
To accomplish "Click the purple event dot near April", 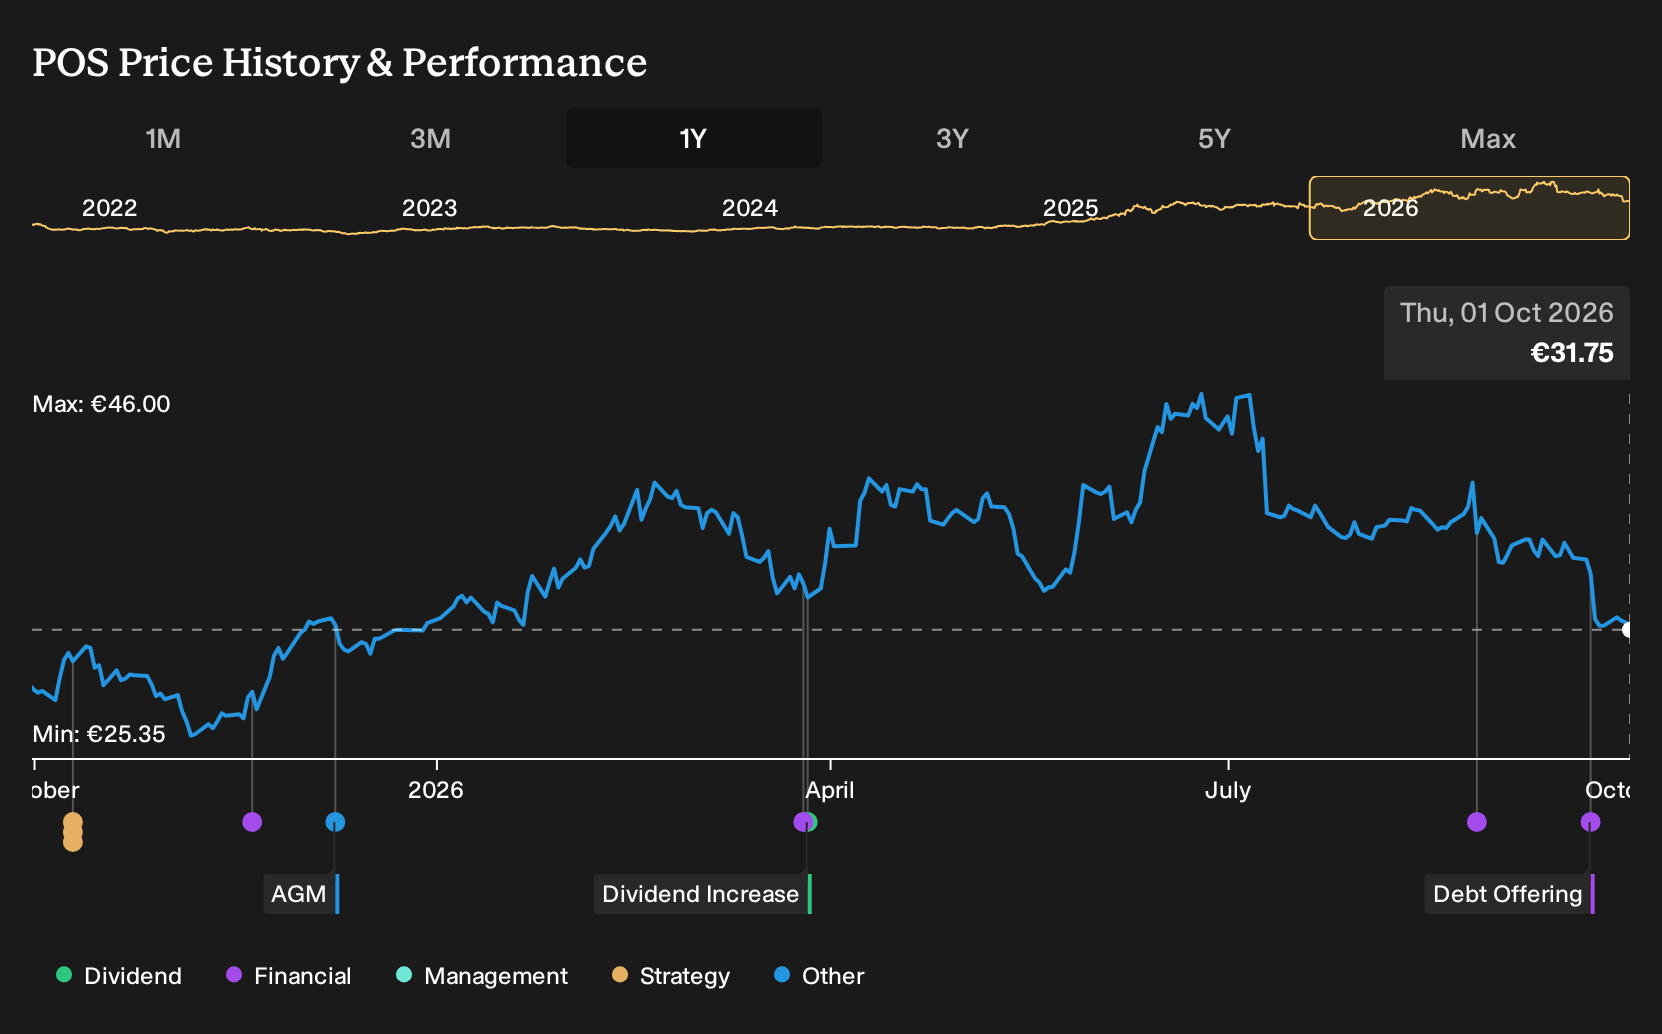I will coord(802,822).
